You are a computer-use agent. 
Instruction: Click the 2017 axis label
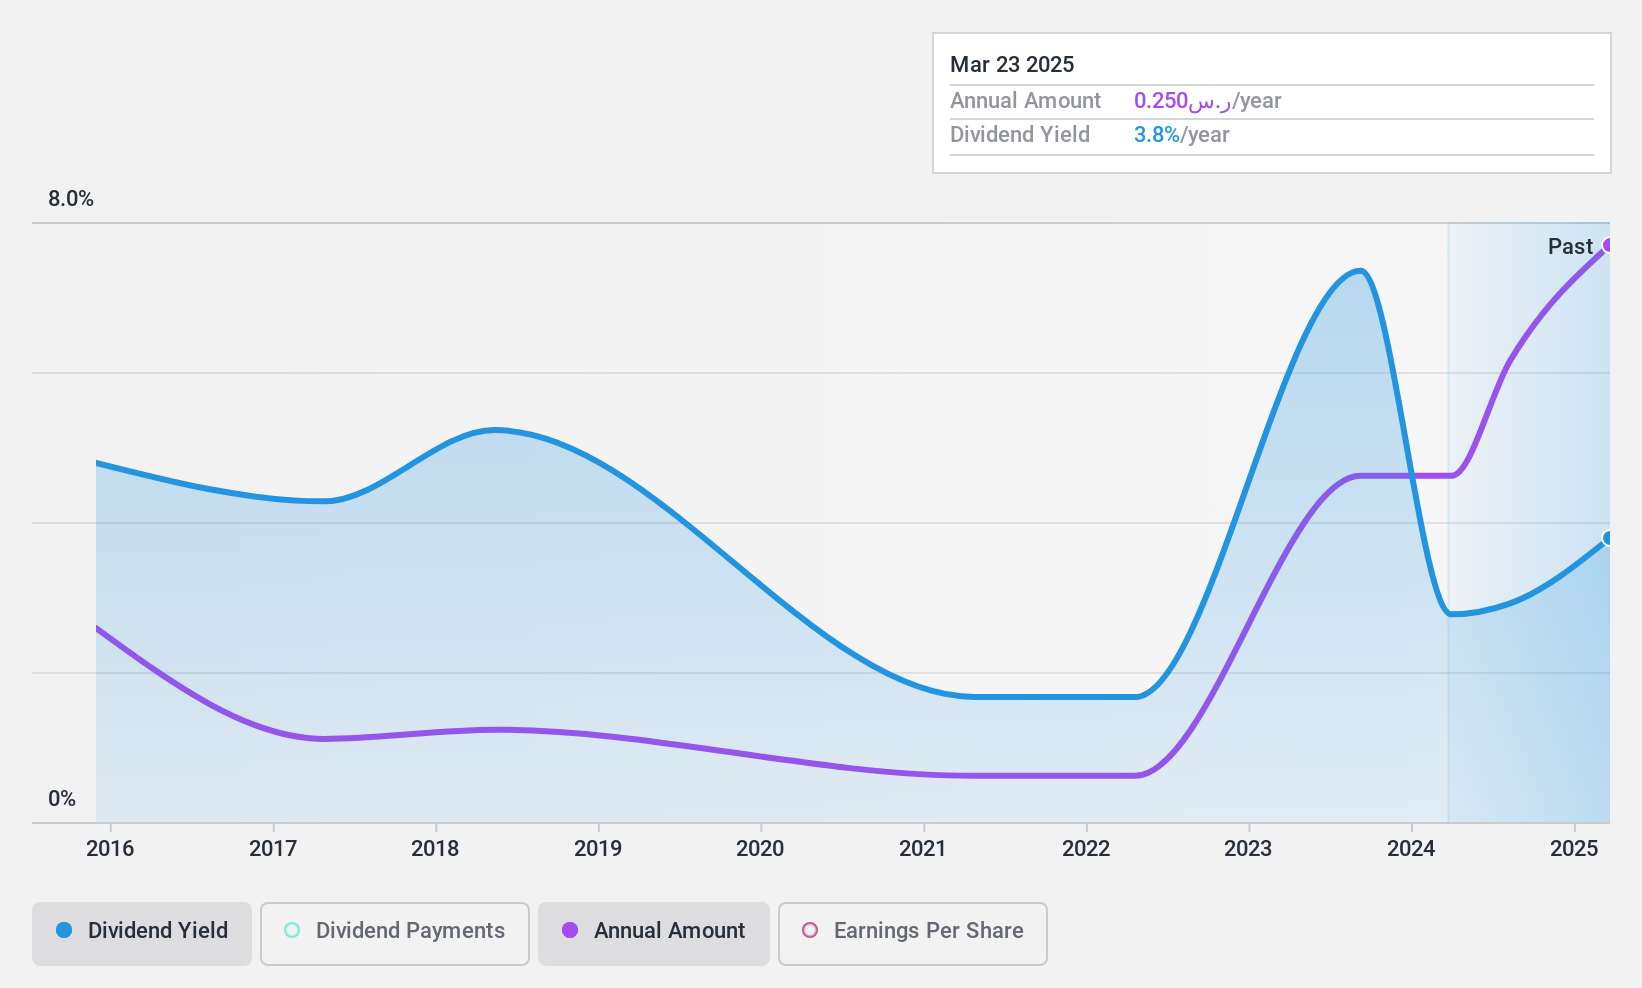[273, 849]
